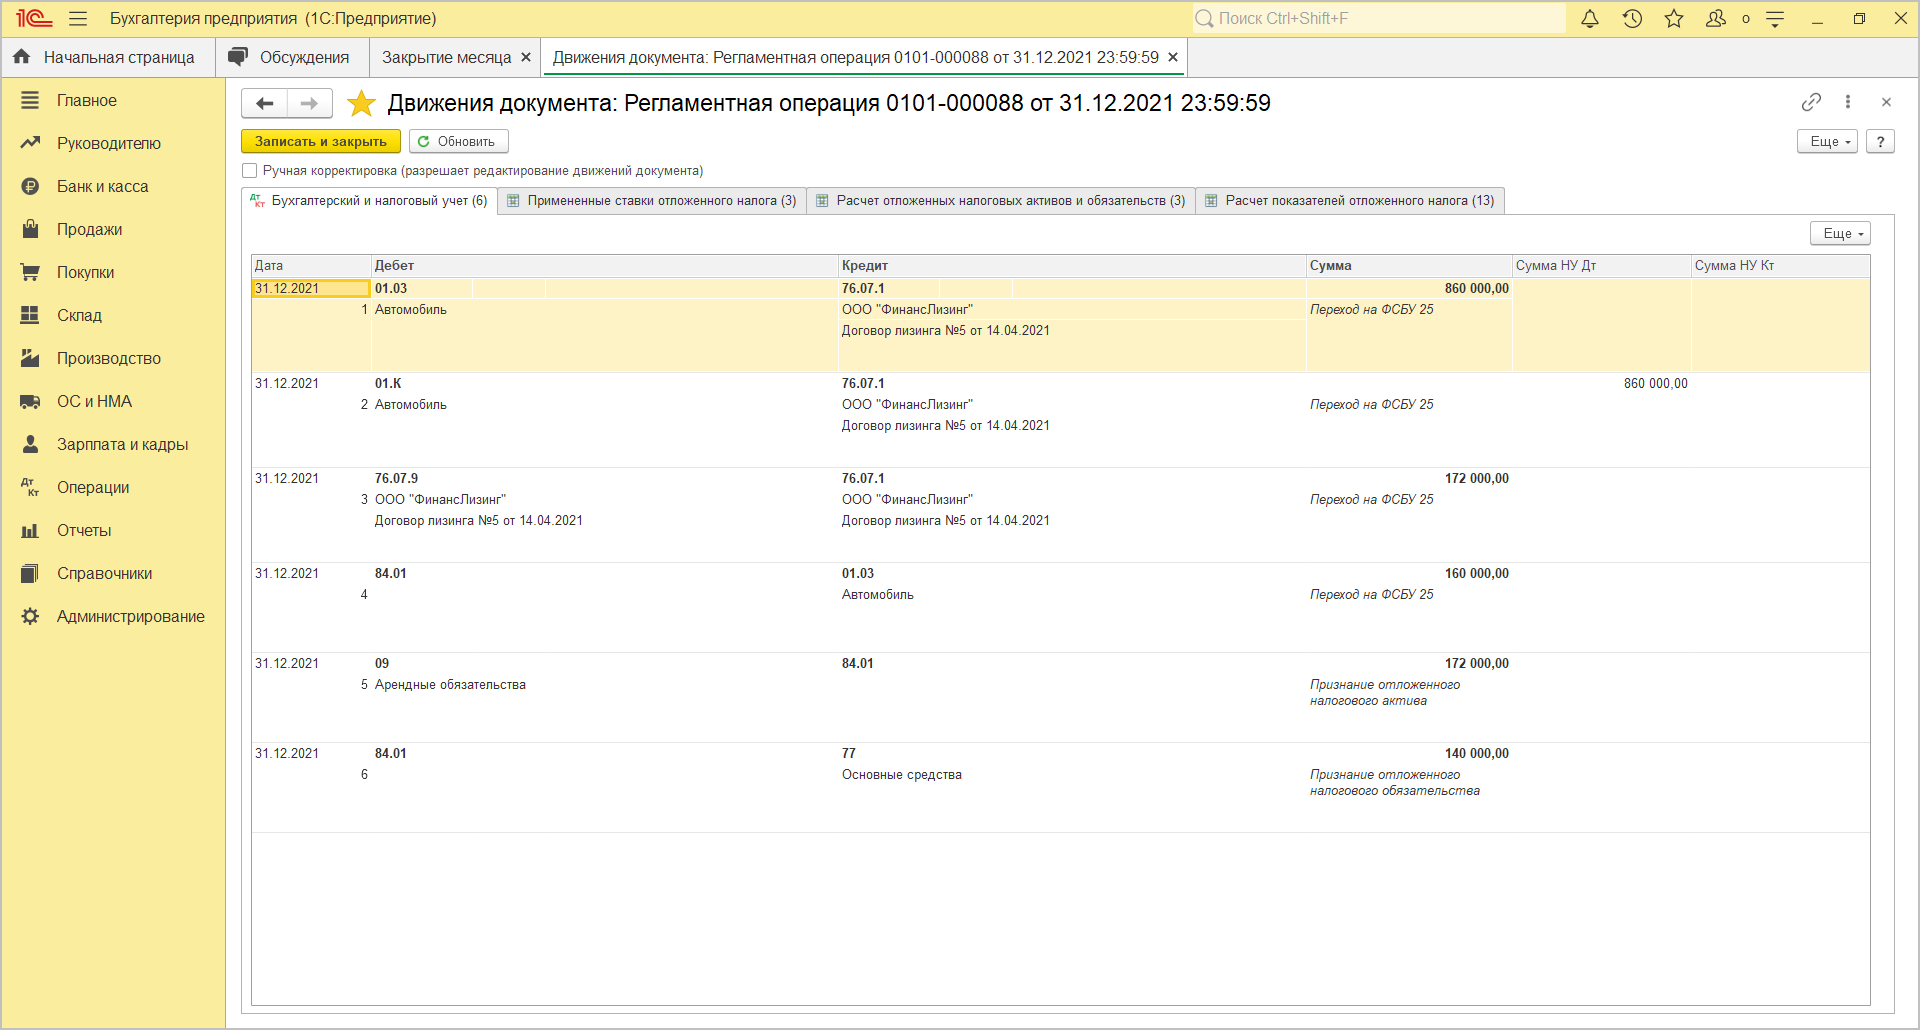Select debit account 01.К cell
The width and height of the screenshot is (1920, 1030).
click(x=388, y=383)
